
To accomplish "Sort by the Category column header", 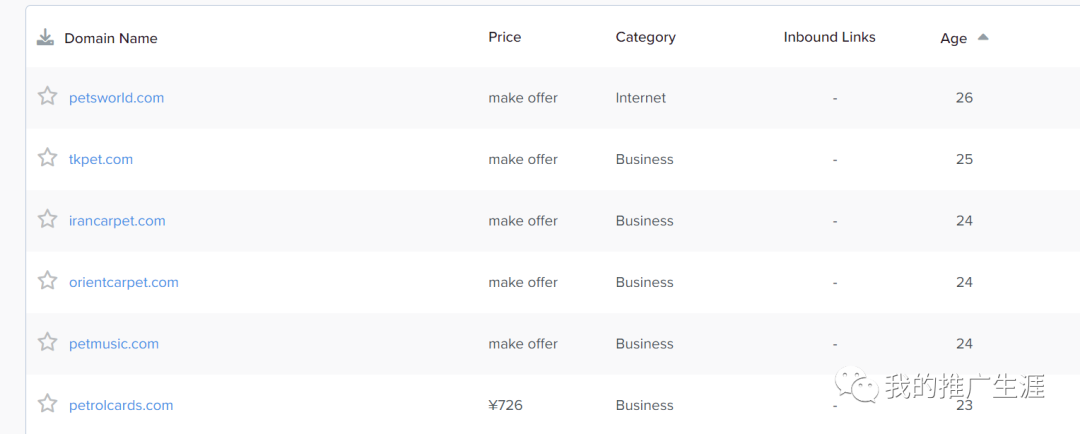I will tap(645, 37).
